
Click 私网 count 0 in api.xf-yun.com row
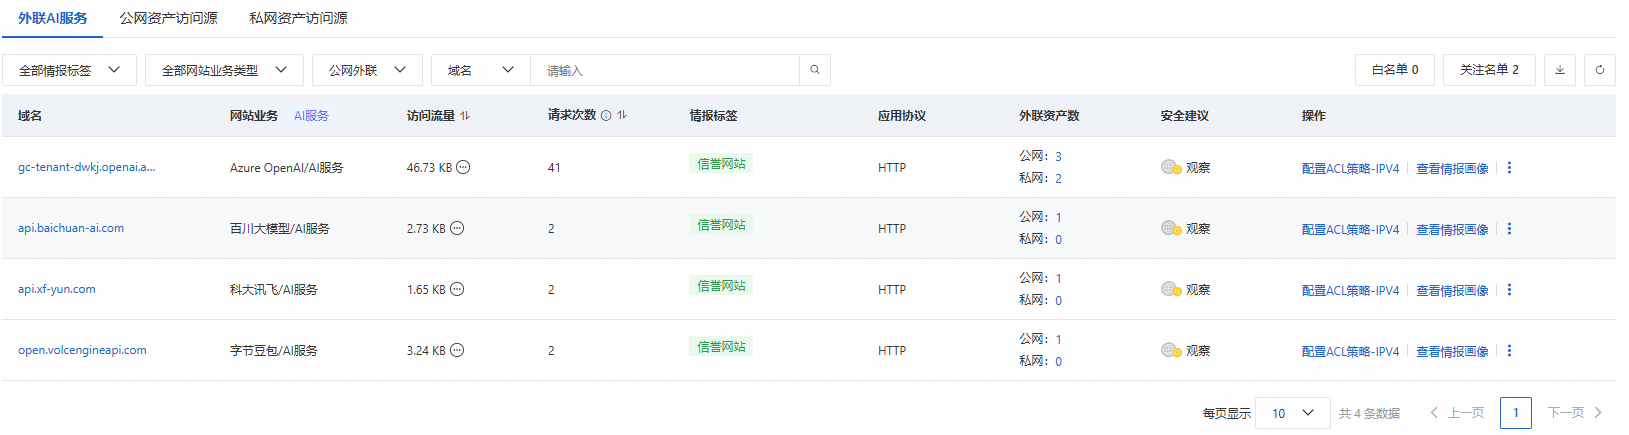[x=1058, y=301]
